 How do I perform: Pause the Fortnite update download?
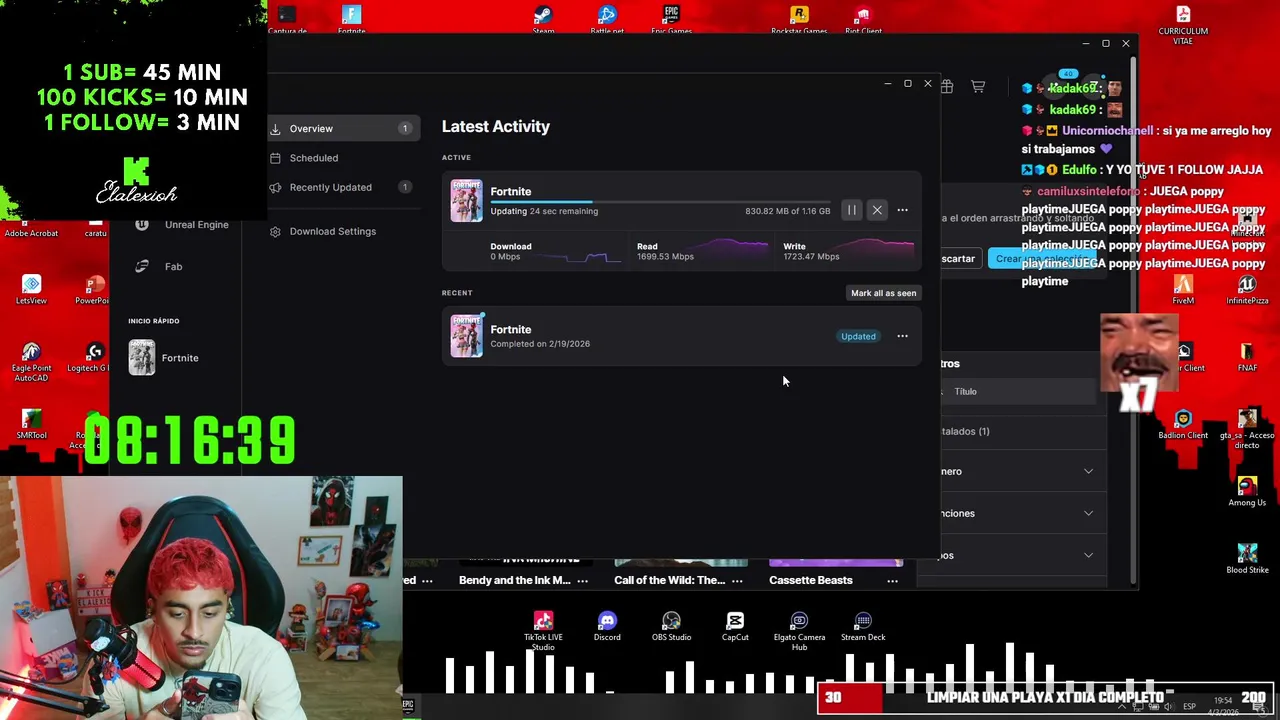[851, 210]
